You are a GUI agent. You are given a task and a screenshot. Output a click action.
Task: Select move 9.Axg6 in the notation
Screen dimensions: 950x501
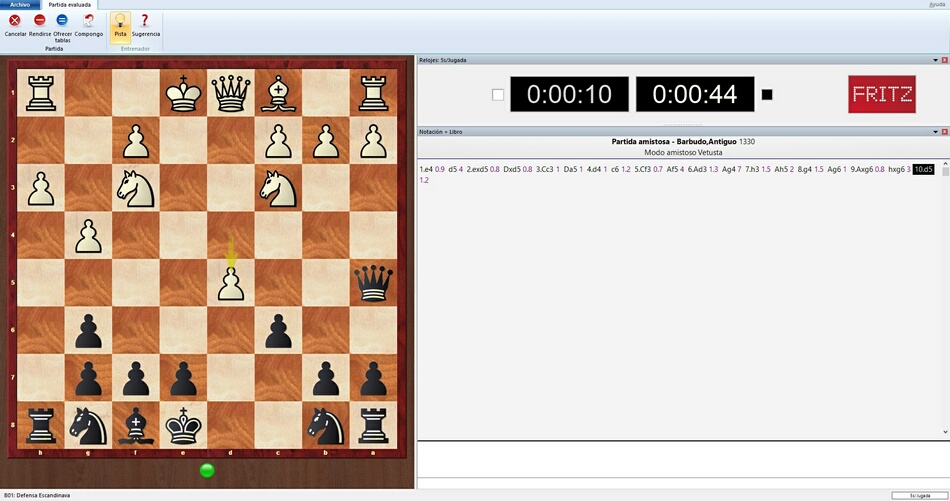click(862, 170)
